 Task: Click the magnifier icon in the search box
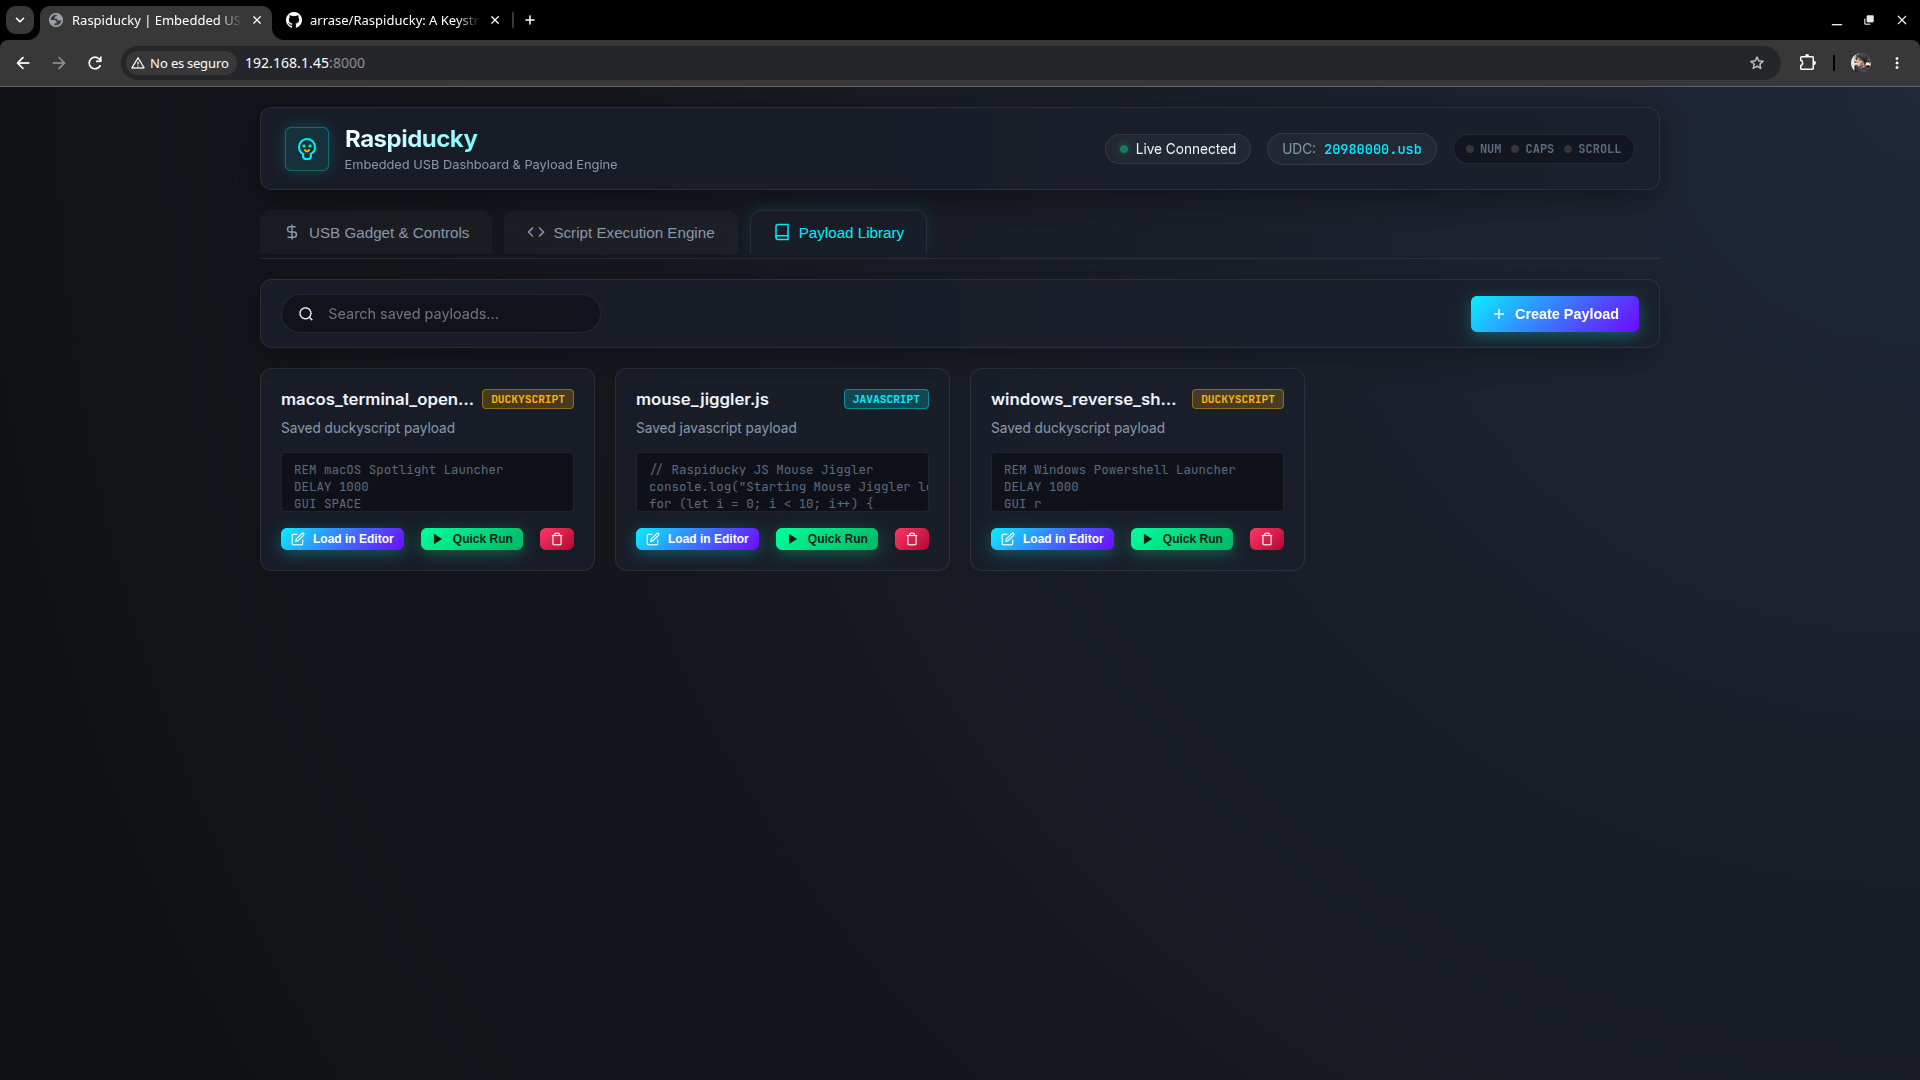click(306, 314)
